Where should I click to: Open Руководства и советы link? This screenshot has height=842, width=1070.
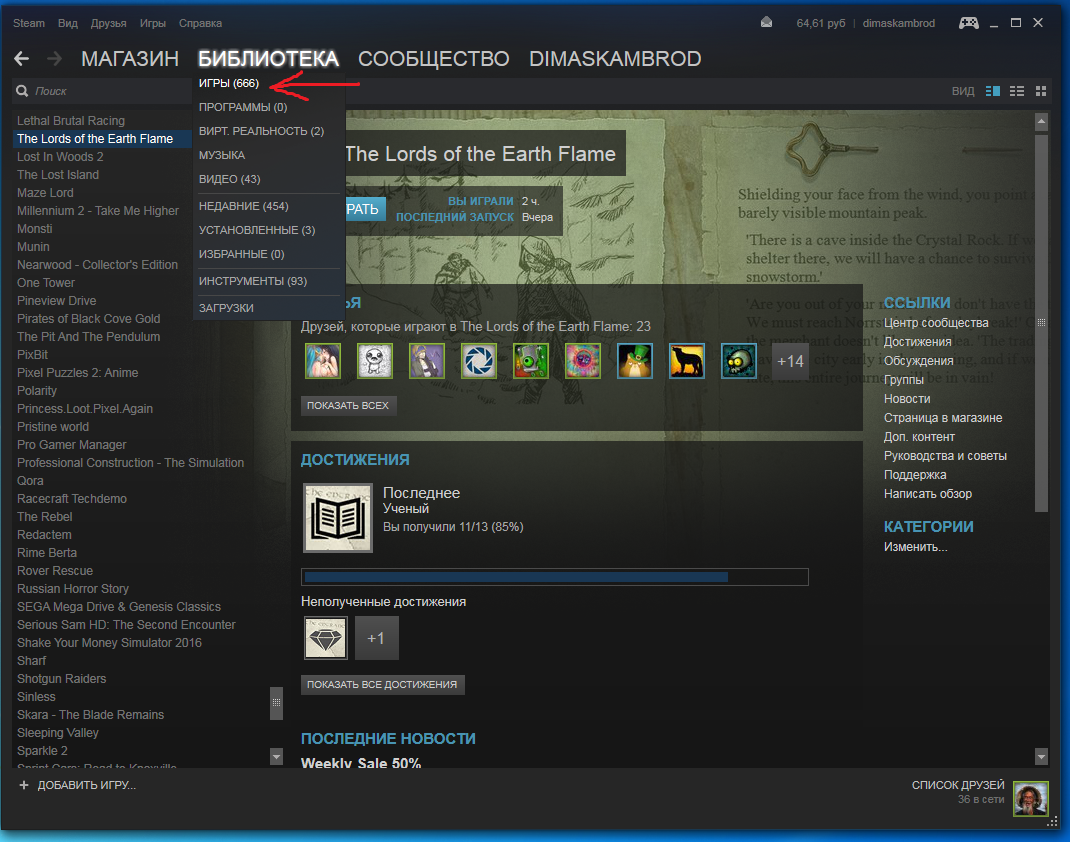[945, 456]
